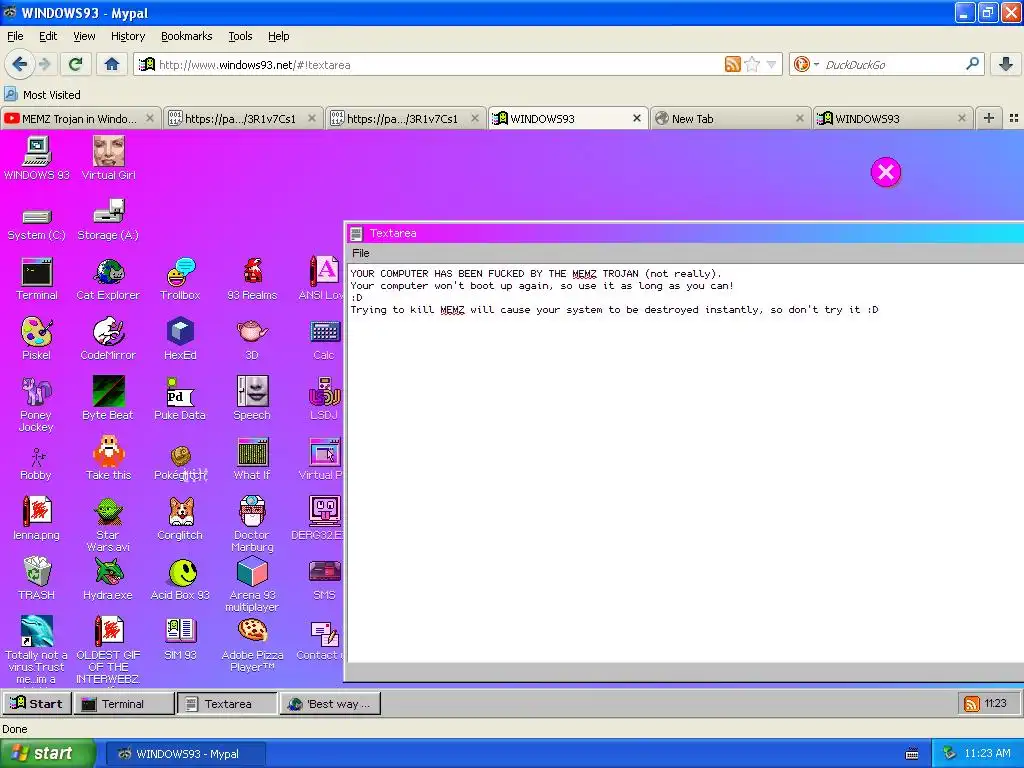
Task: Open the Byte Beat icon
Action: click(108, 398)
